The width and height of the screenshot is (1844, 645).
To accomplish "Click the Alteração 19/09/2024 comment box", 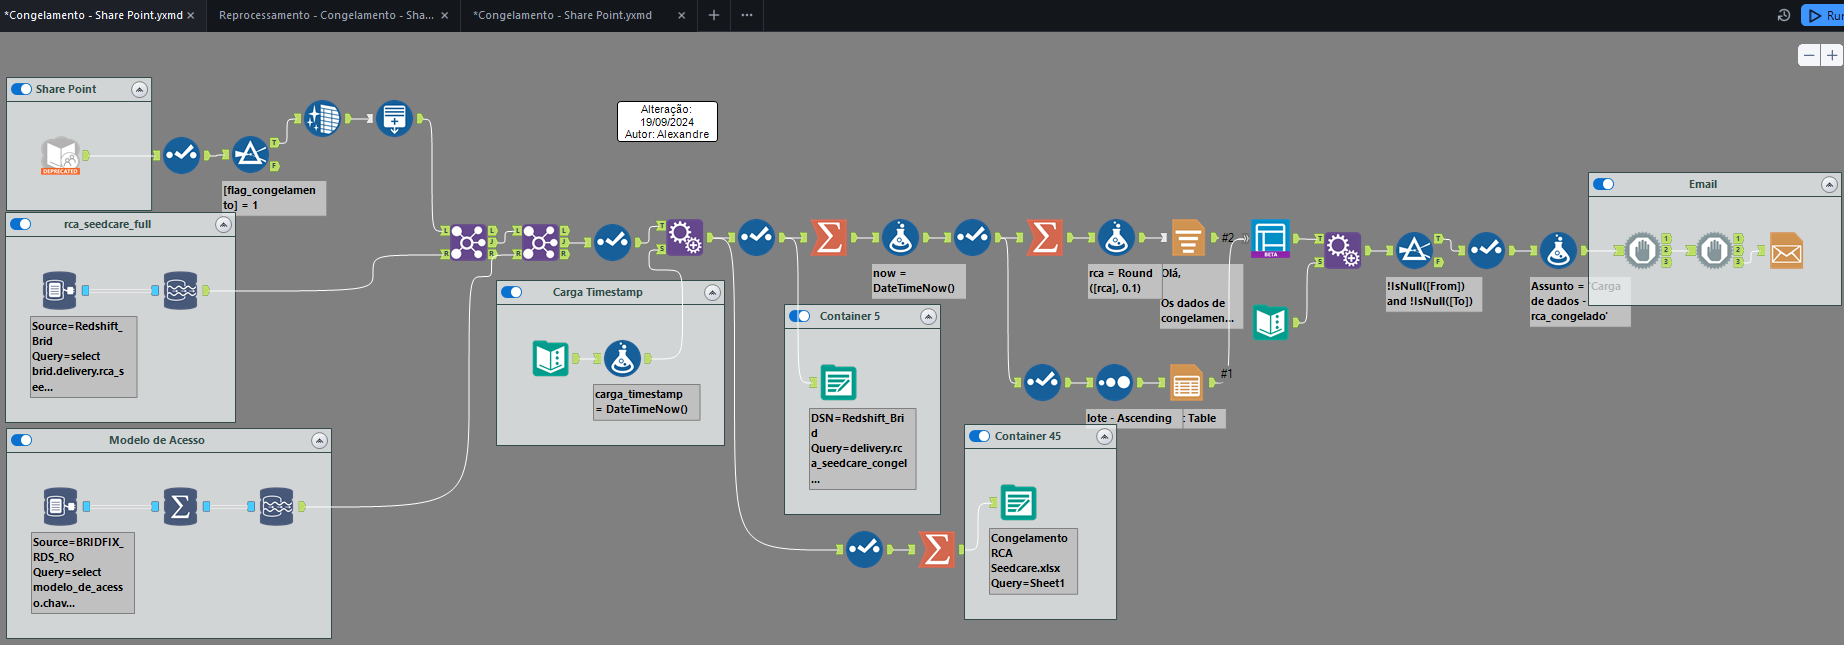I will [x=667, y=122].
